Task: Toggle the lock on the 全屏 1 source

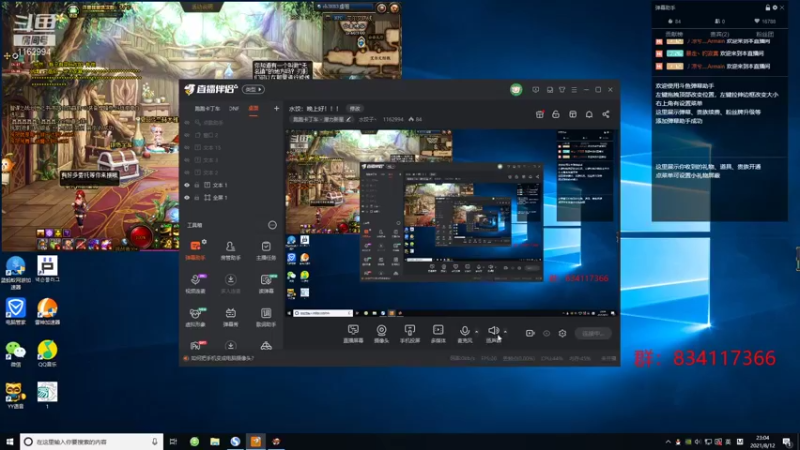Action: click(x=197, y=197)
